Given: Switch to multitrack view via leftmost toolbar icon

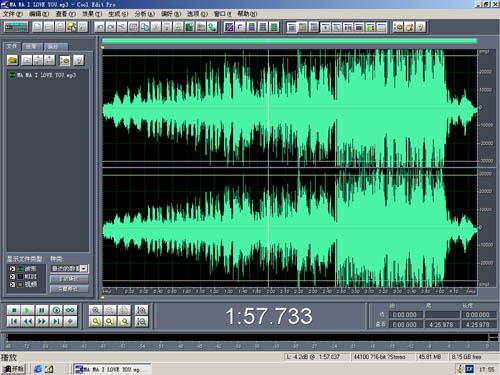Looking at the screenshot, I should click(x=16, y=27).
